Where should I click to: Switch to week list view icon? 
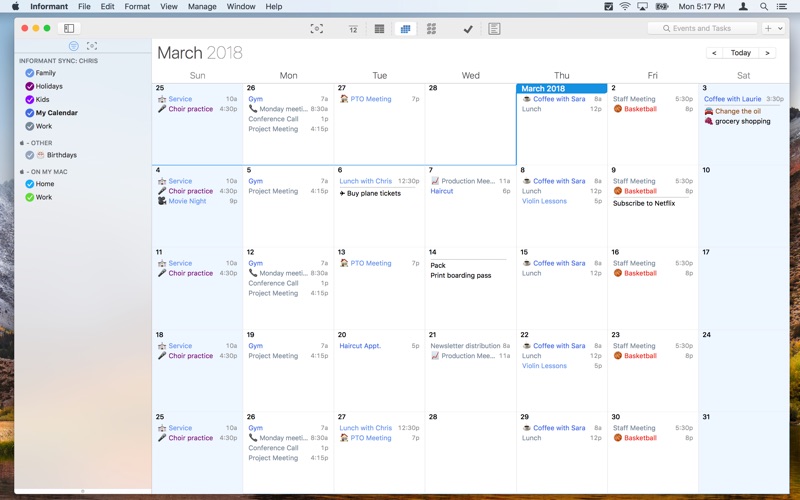[379, 29]
